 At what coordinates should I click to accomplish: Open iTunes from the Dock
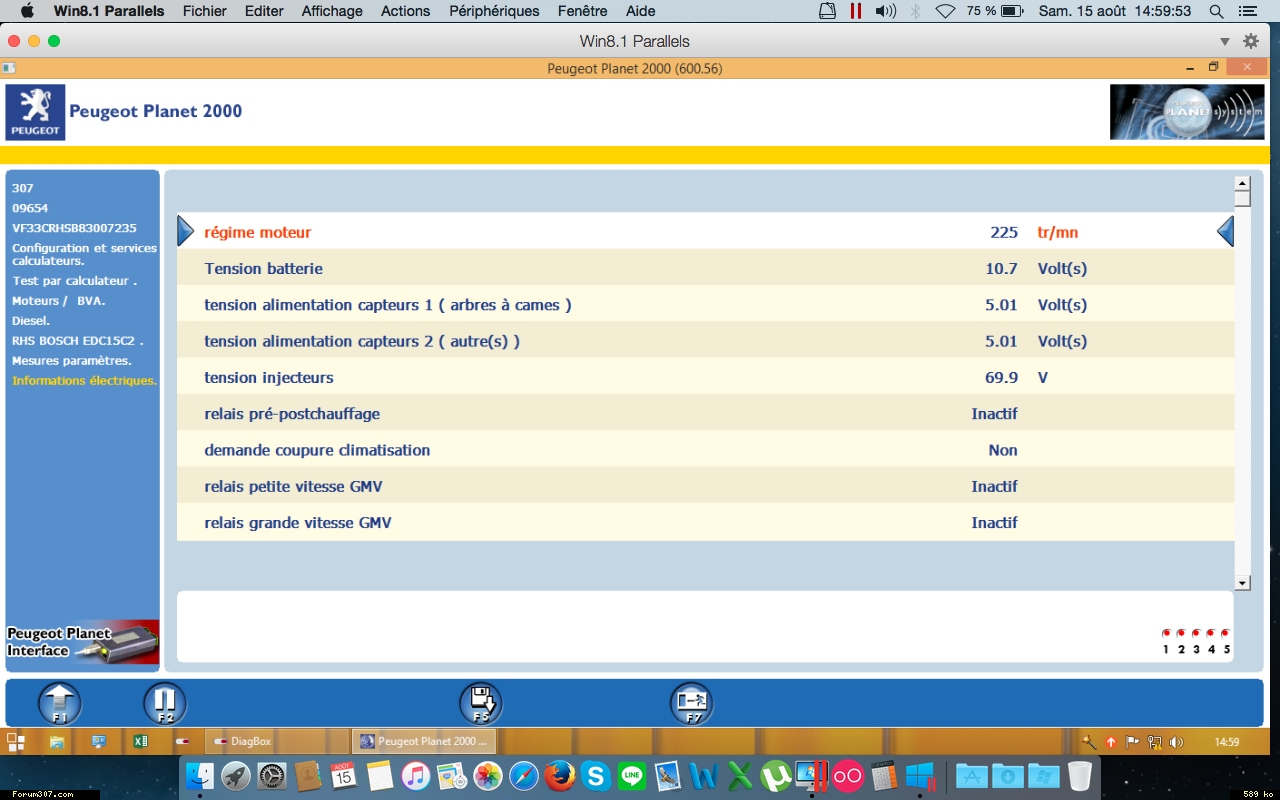tap(416, 776)
